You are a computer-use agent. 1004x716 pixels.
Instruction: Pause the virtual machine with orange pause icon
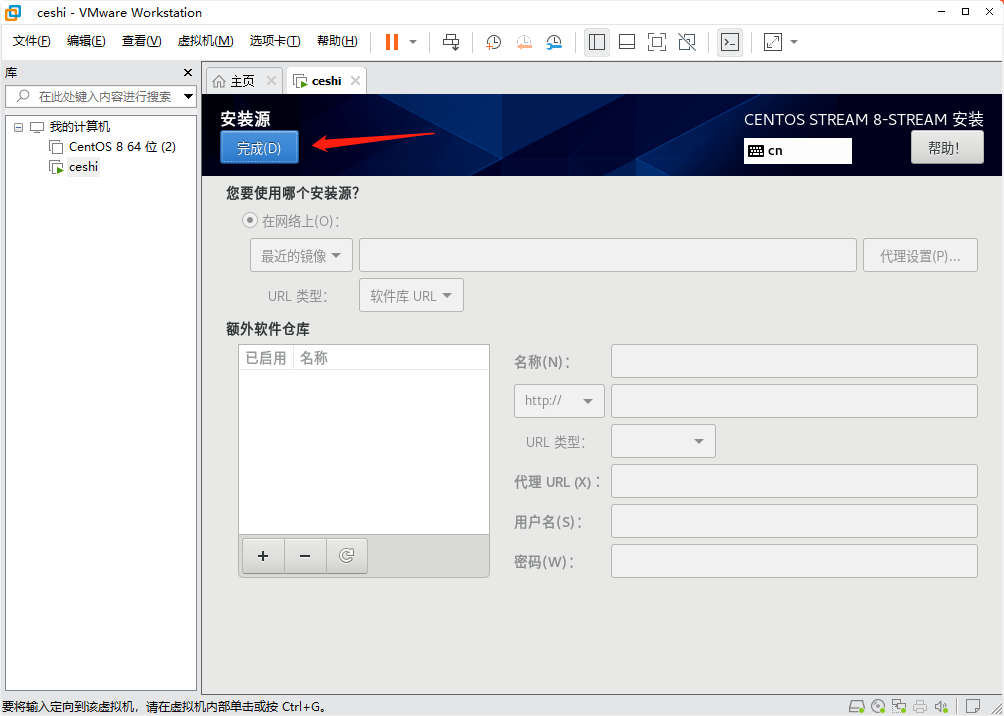pos(391,42)
